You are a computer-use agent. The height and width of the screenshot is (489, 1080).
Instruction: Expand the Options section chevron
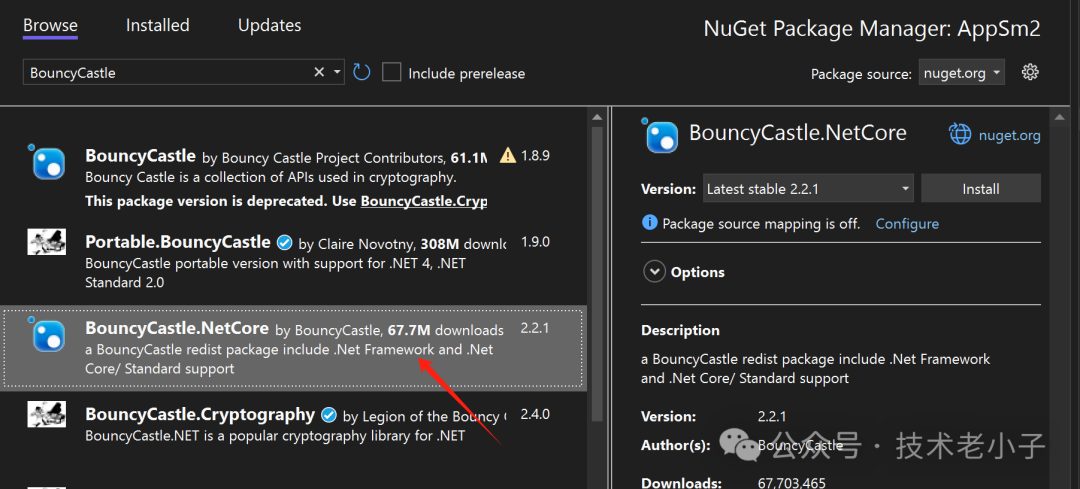coord(655,272)
